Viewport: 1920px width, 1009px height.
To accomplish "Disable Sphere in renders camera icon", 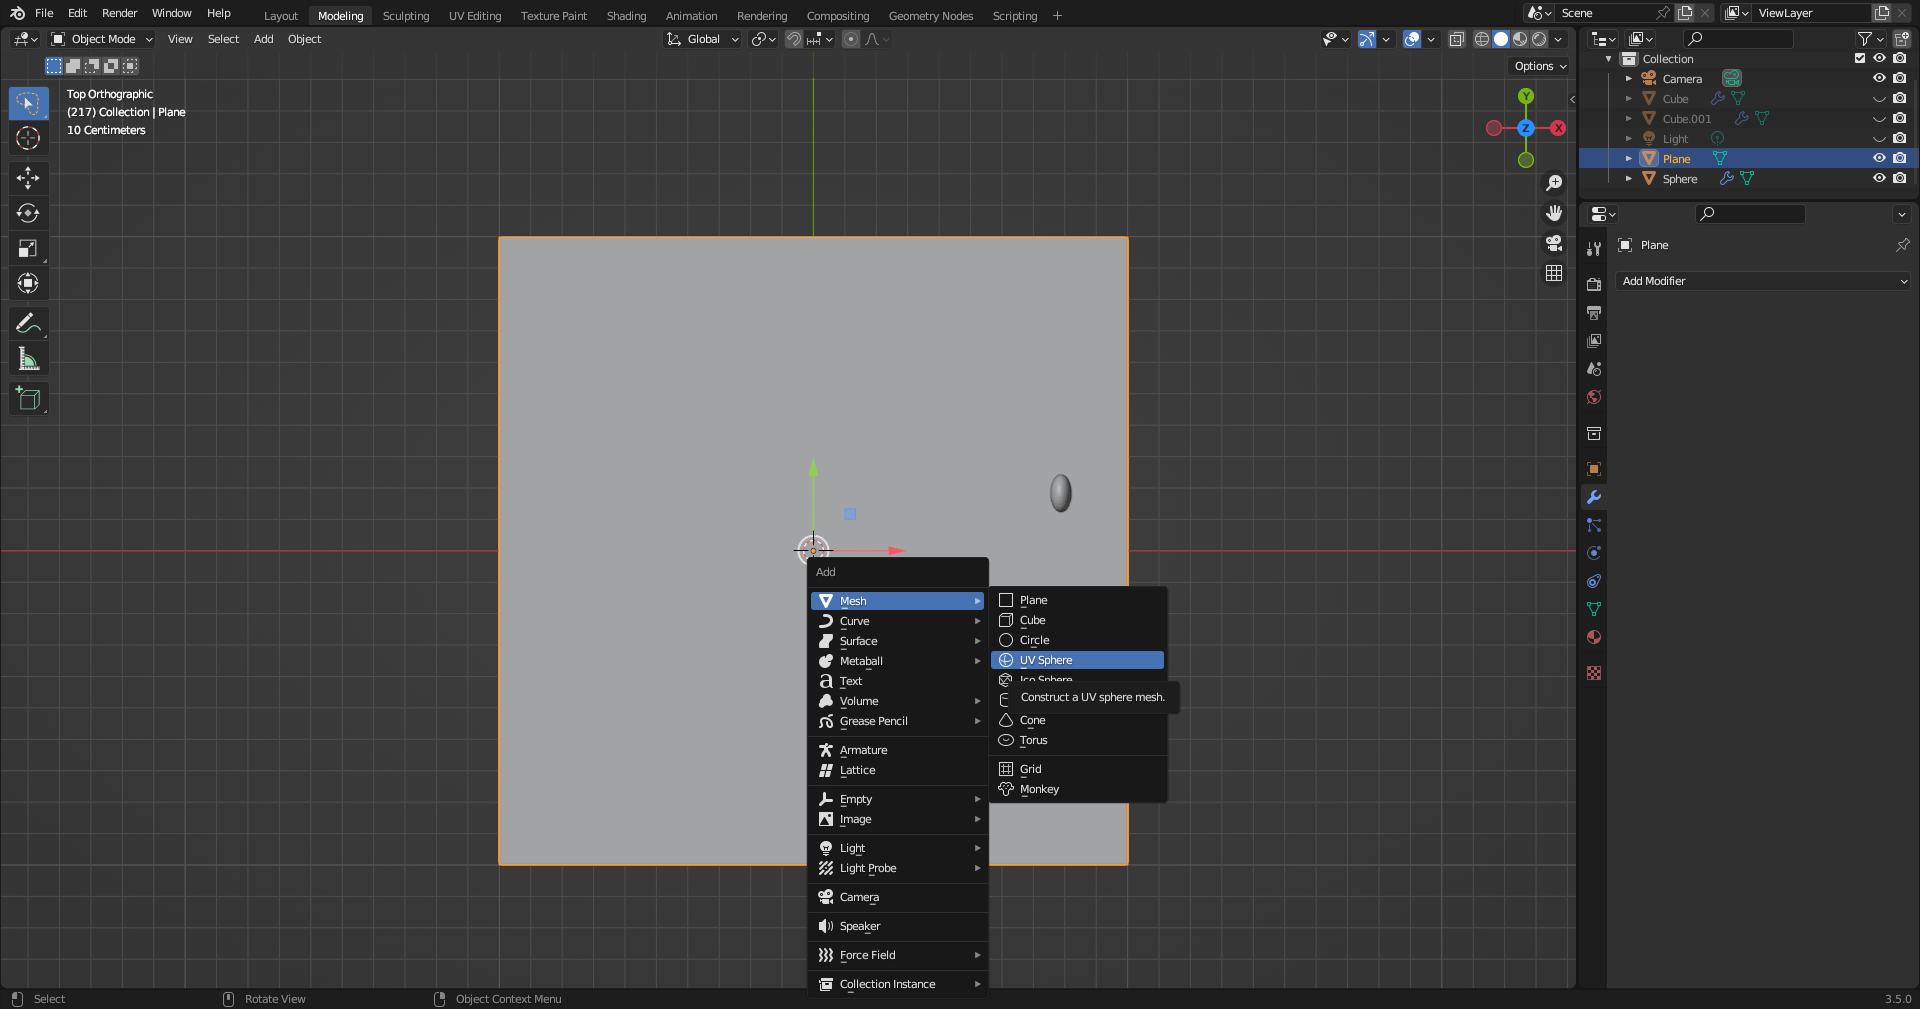I will tap(1899, 178).
